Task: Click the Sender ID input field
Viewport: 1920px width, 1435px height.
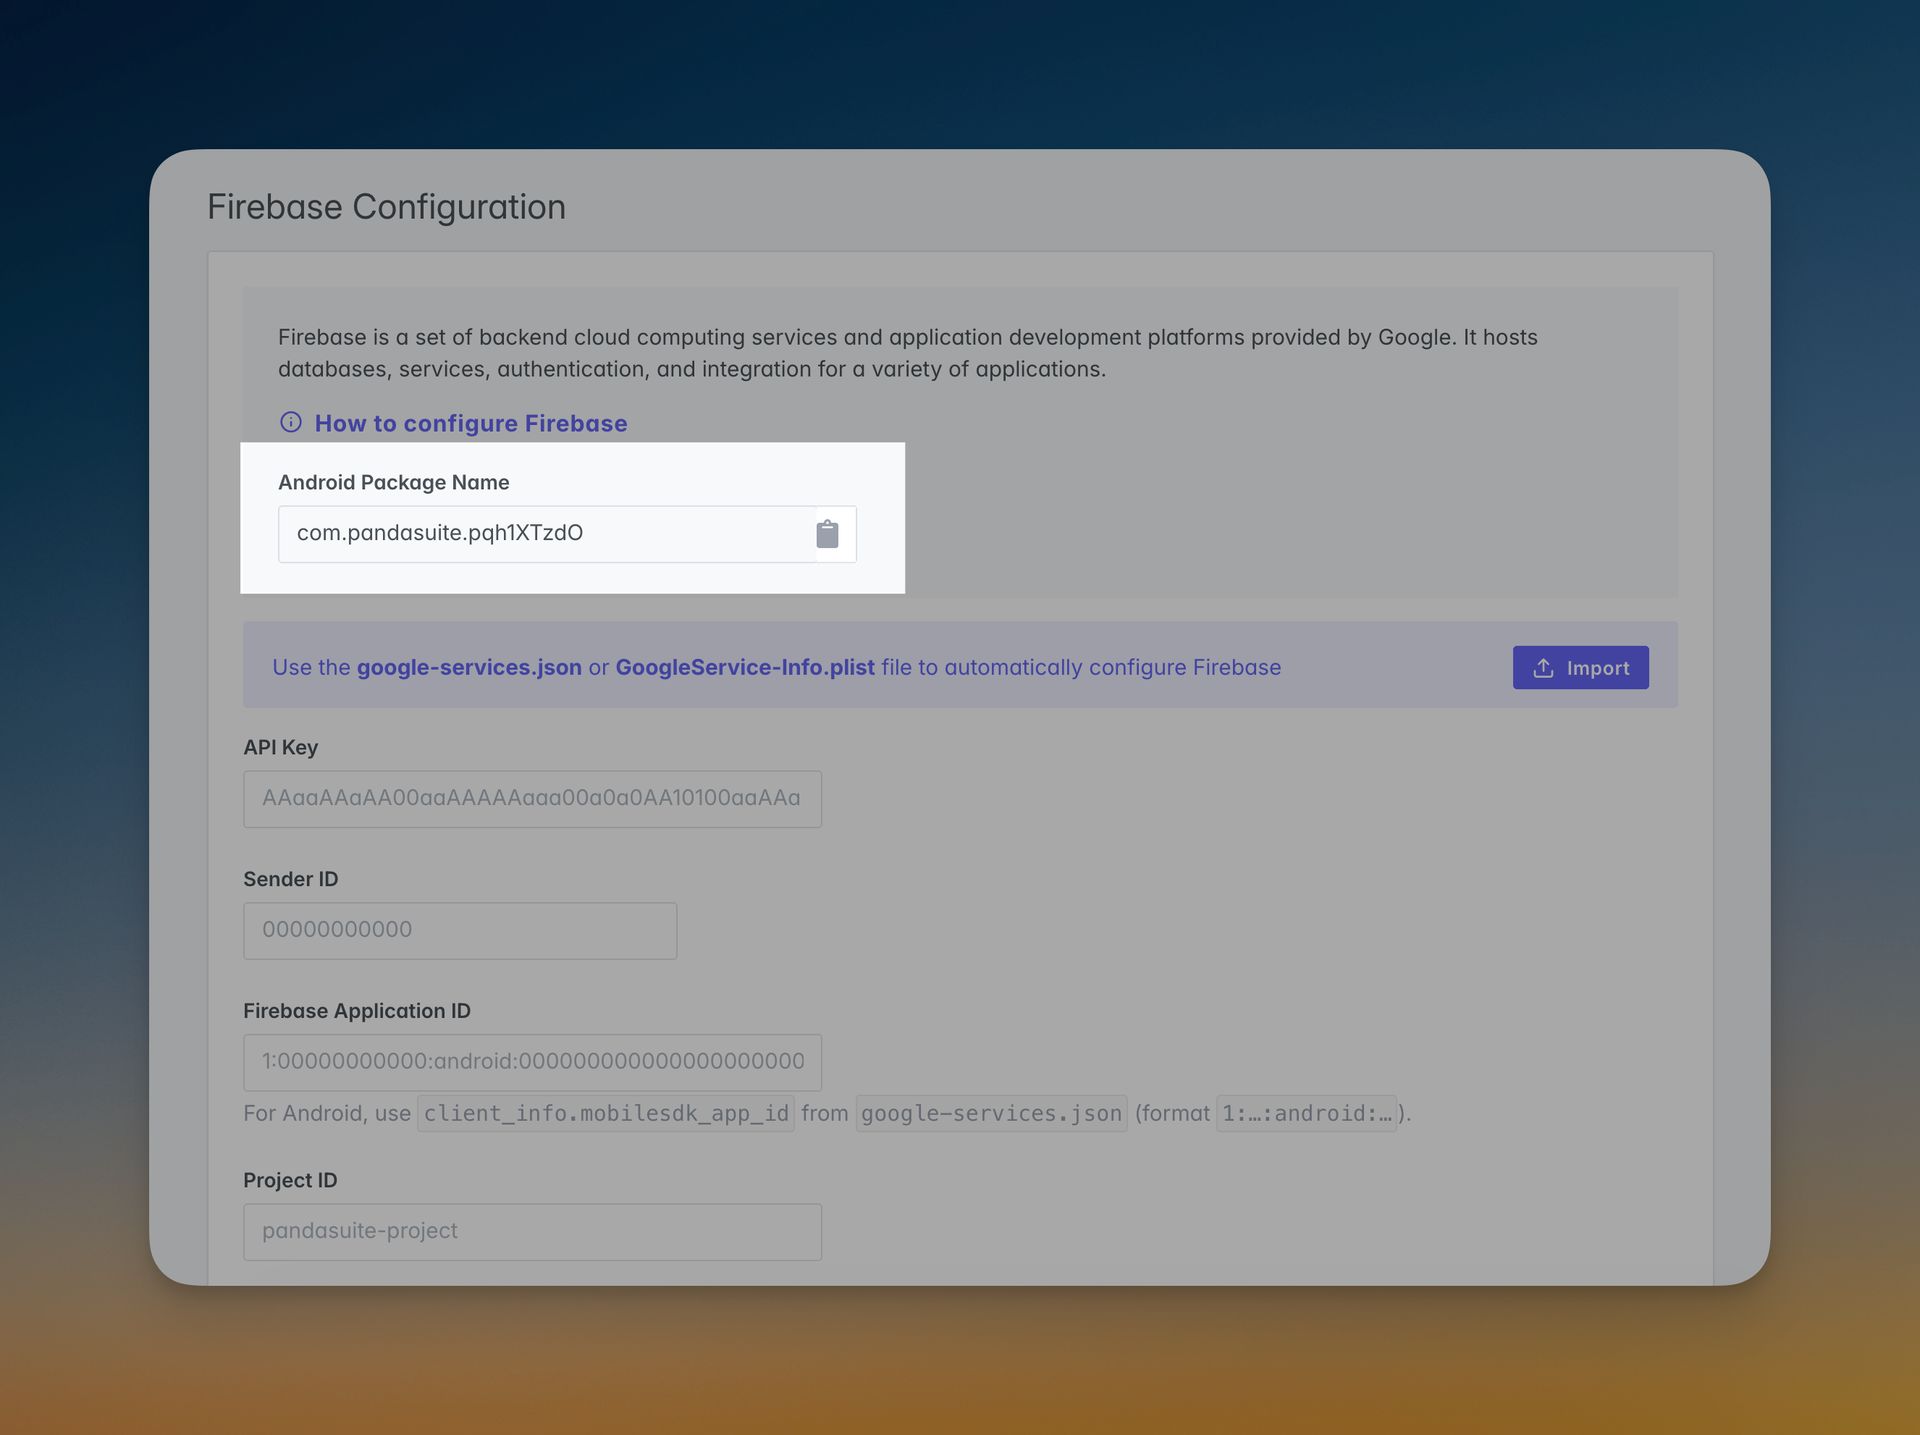Action: 460,931
